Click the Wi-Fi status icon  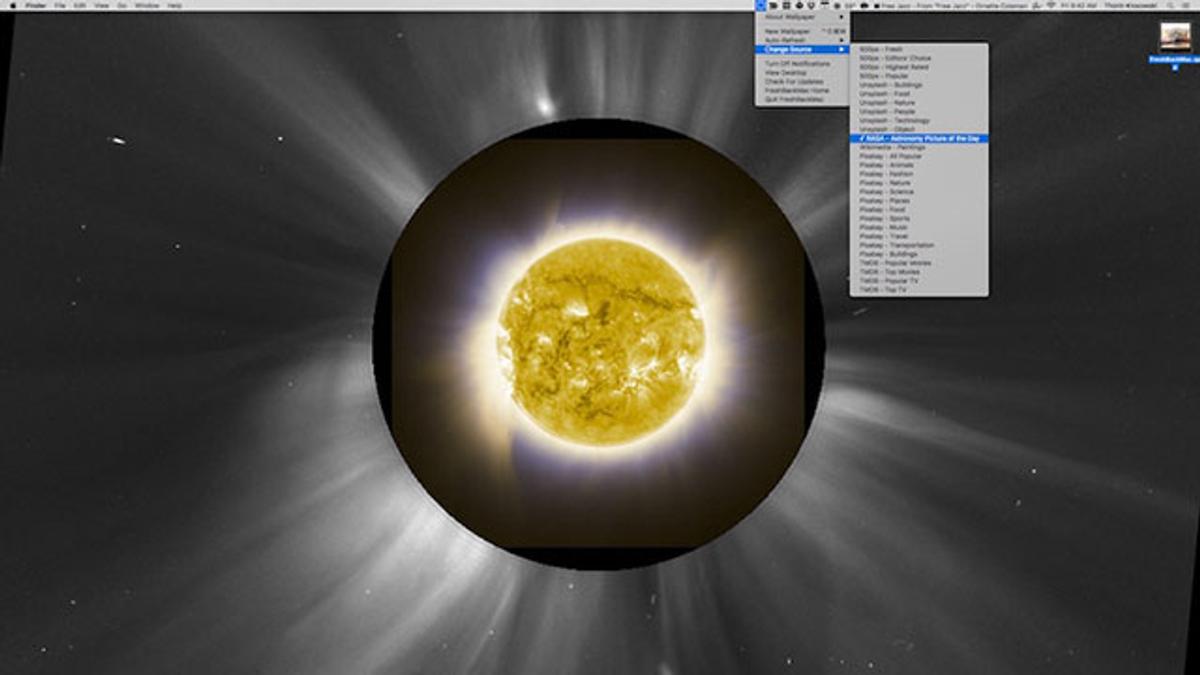point(1050,5)
